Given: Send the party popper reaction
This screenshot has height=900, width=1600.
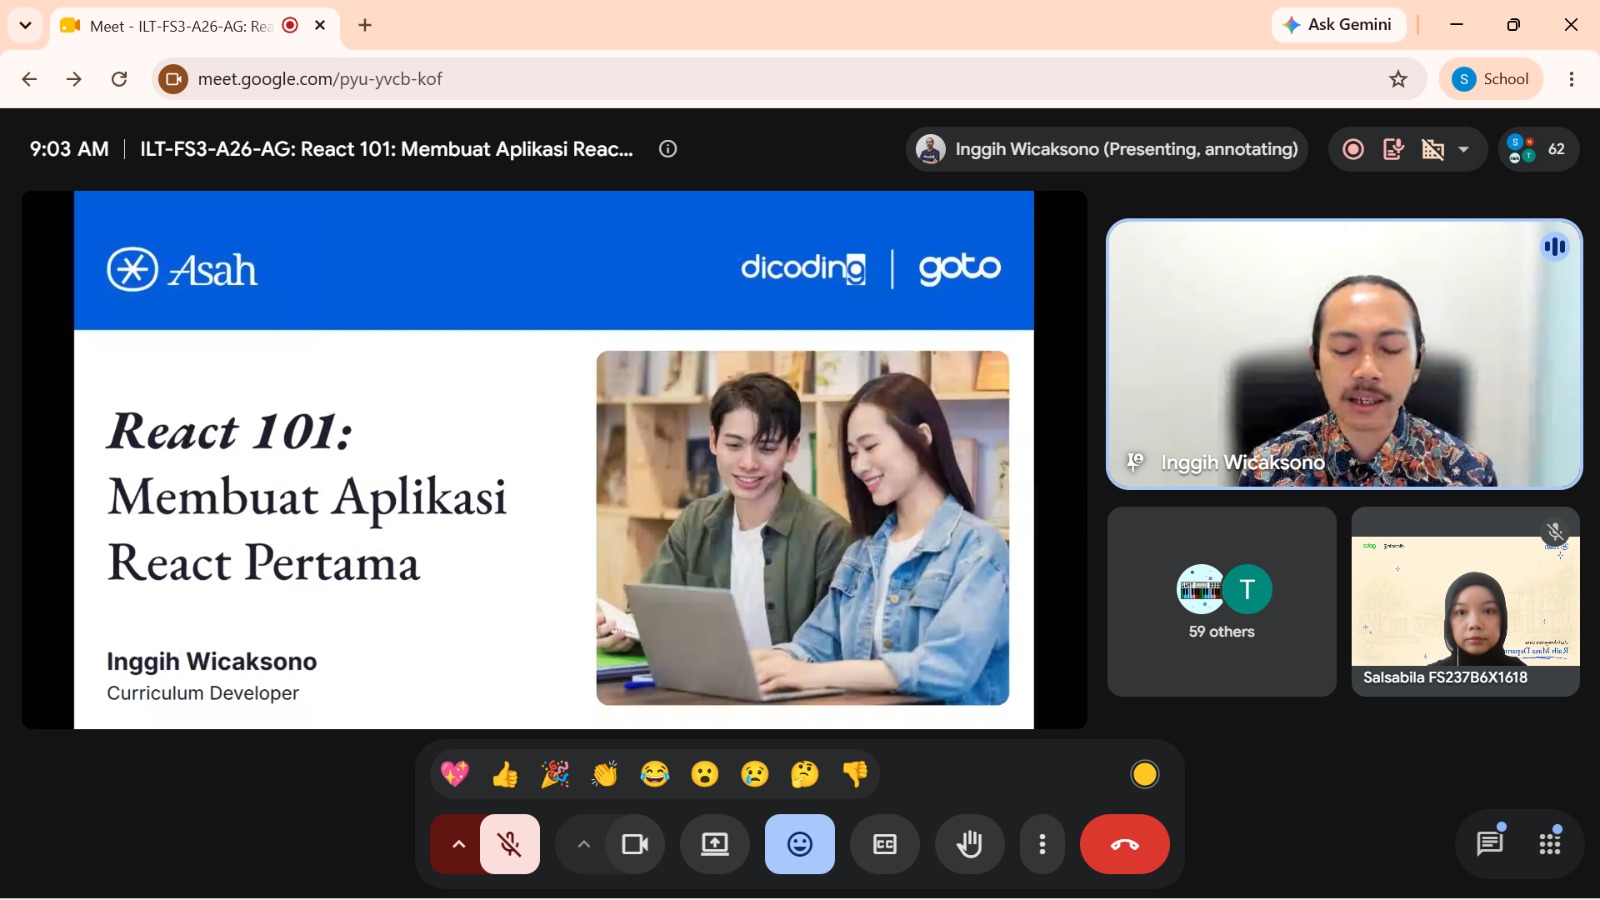Looking at the screenshot, I should 555,774.
